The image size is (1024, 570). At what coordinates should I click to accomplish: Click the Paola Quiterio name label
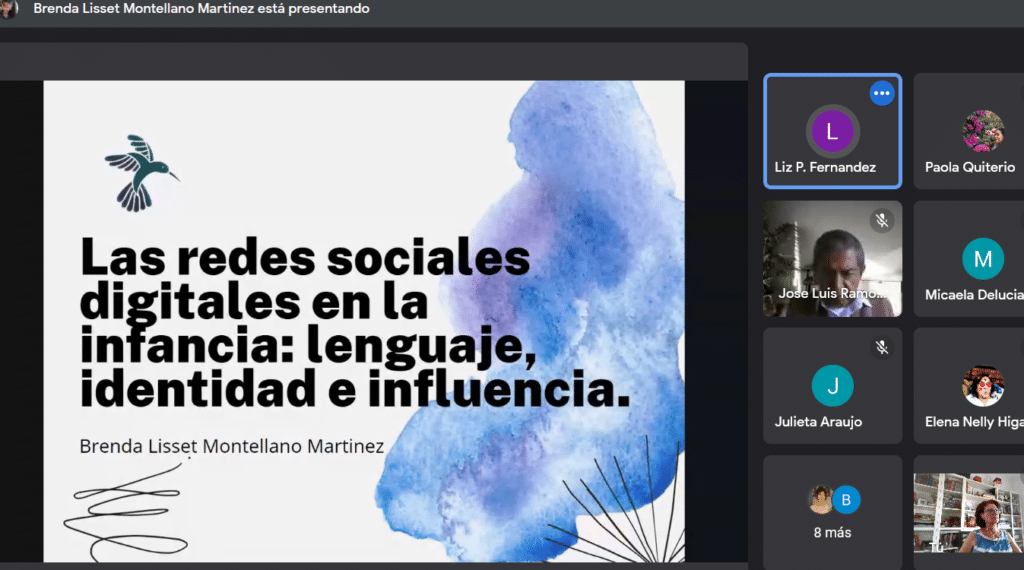(x=970, y=167)
